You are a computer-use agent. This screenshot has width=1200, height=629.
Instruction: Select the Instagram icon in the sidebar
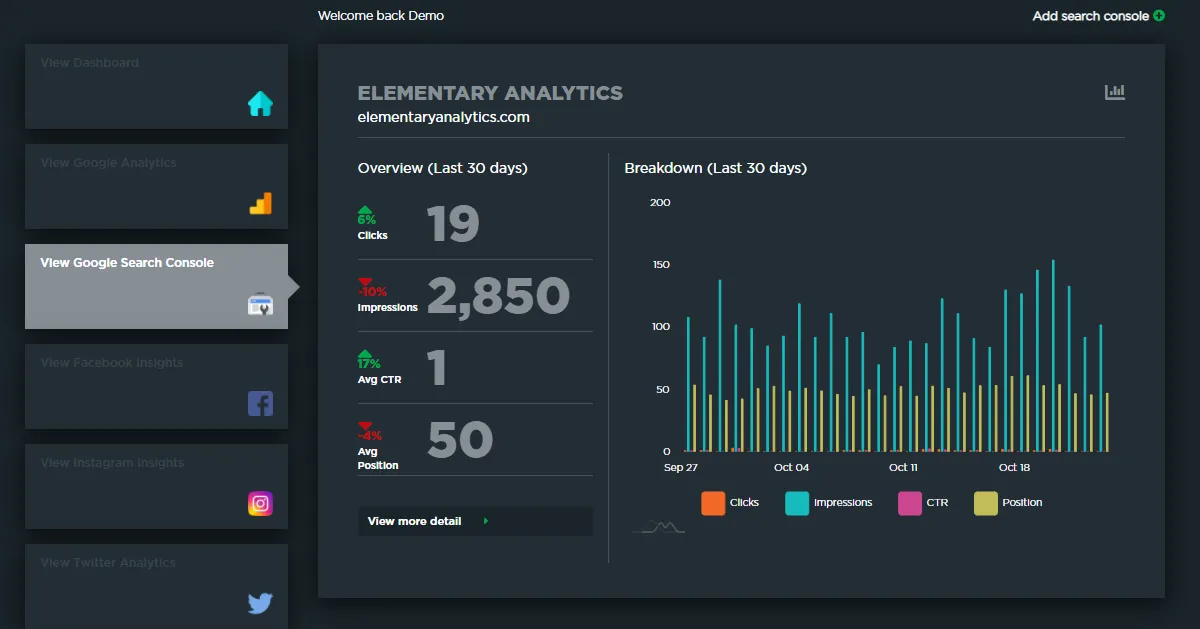260,503
